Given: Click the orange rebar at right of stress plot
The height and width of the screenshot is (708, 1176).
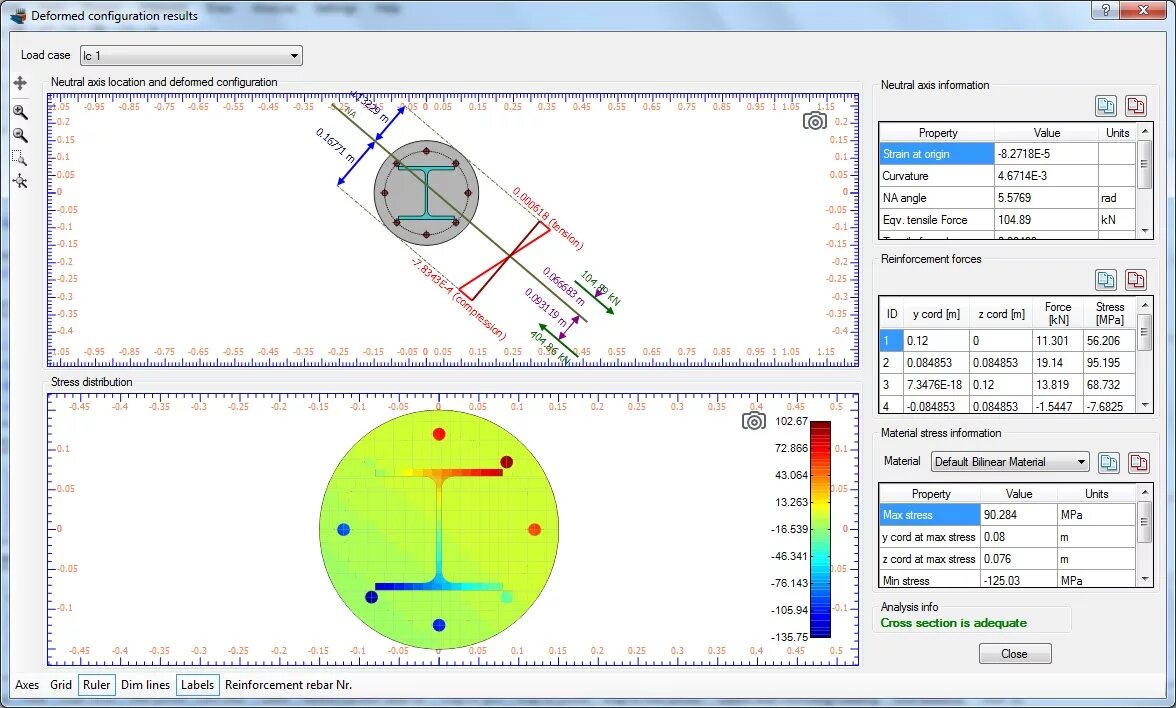Looking at the screenshot, I should pyautogui.click(x=535, y=530).
